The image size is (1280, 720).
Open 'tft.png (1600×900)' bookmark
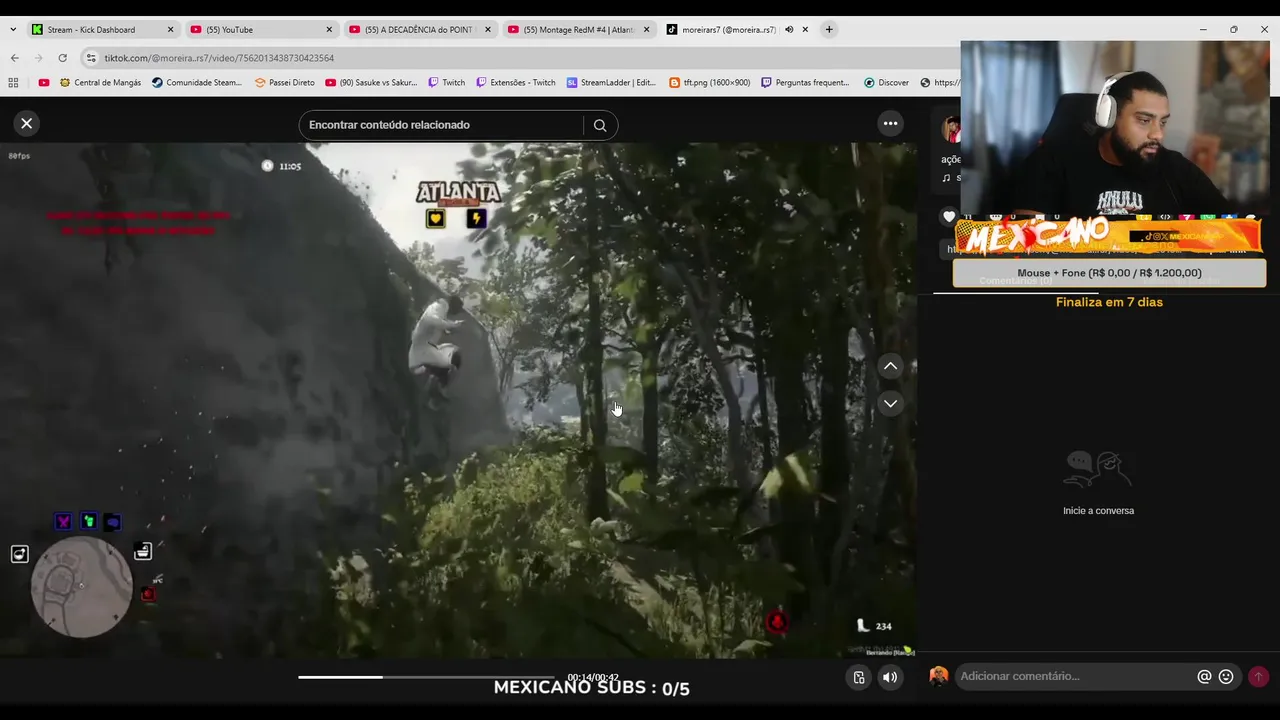click(709, 83)
